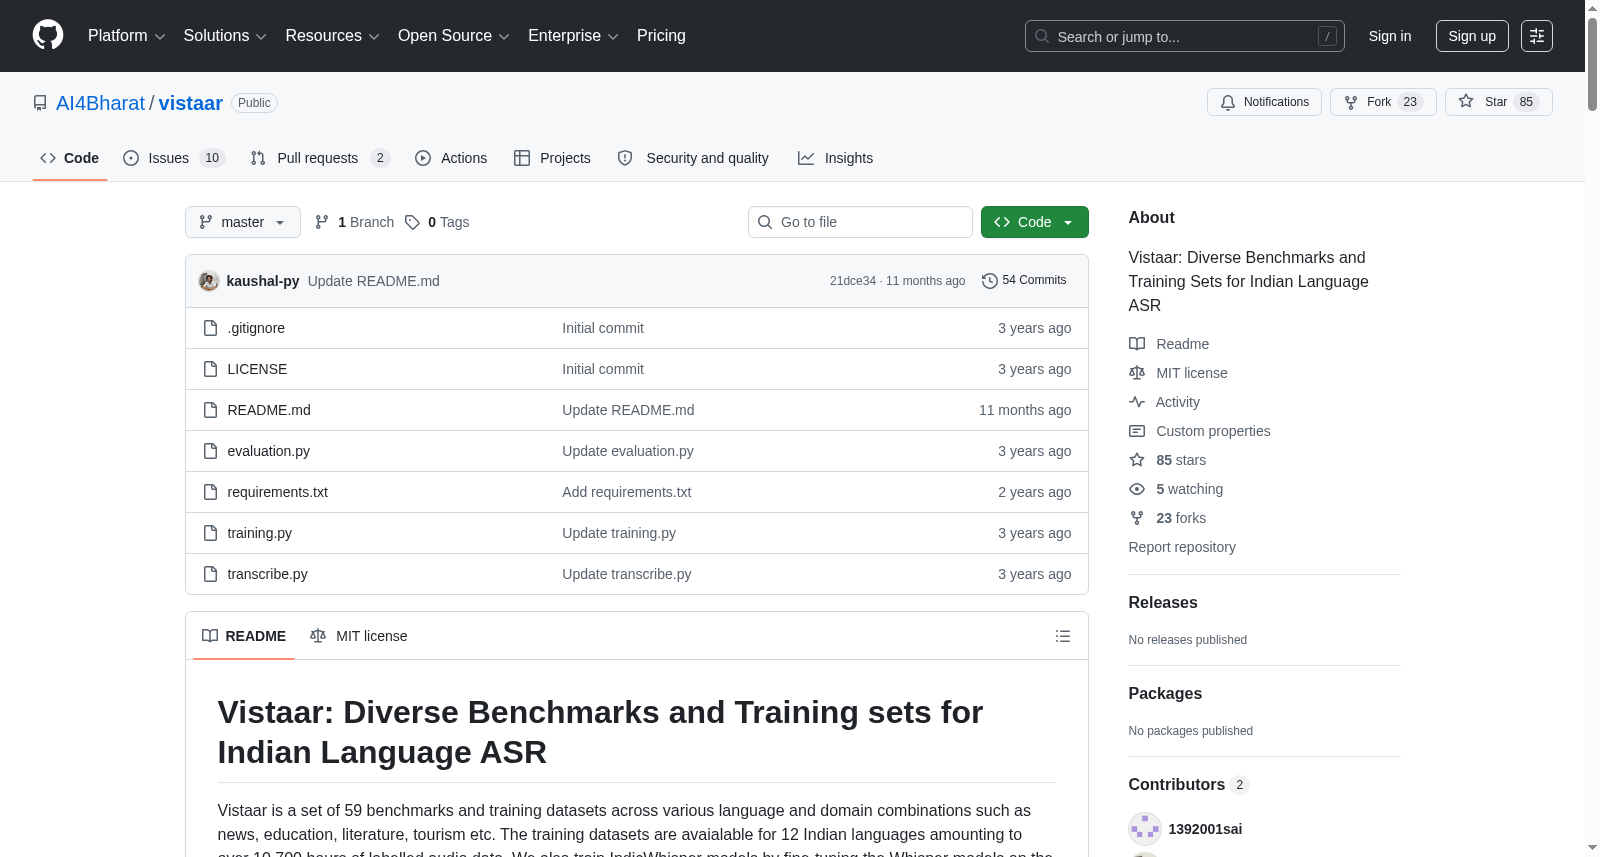Click the Sign in link
The height and width of the screenshot is (857, 1600).
(1390, 36)
